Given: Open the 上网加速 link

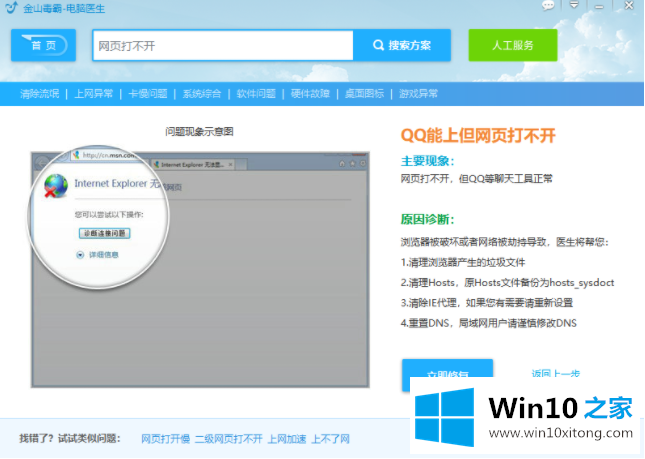Looking at the screenshot, I should (287, 439).
